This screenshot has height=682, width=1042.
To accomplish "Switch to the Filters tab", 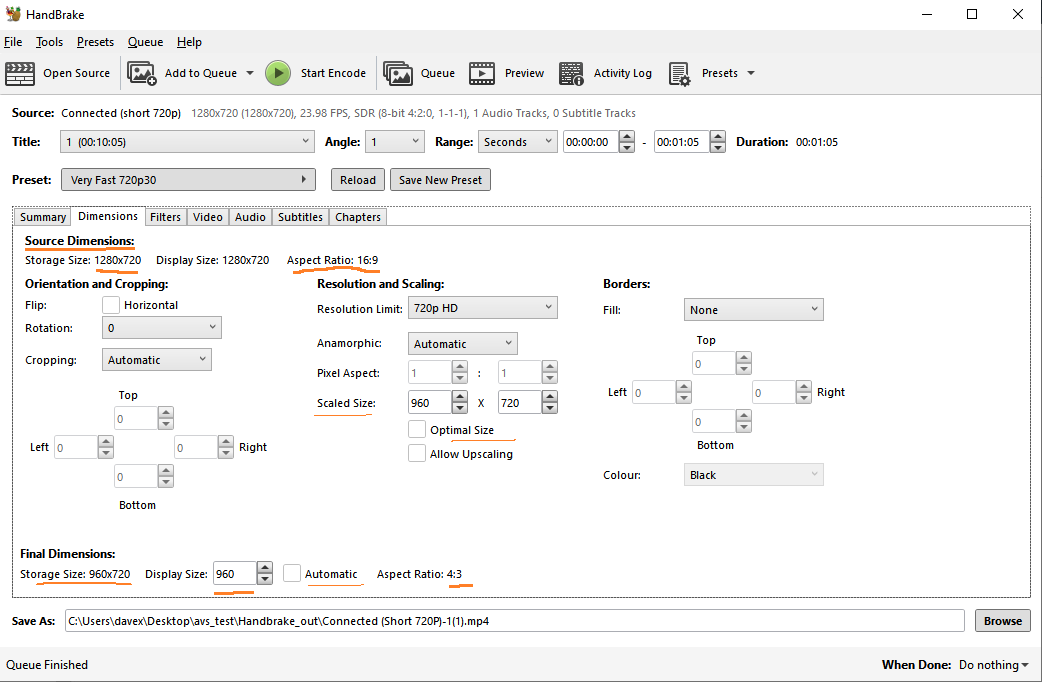I will click(x=165, y=217).
